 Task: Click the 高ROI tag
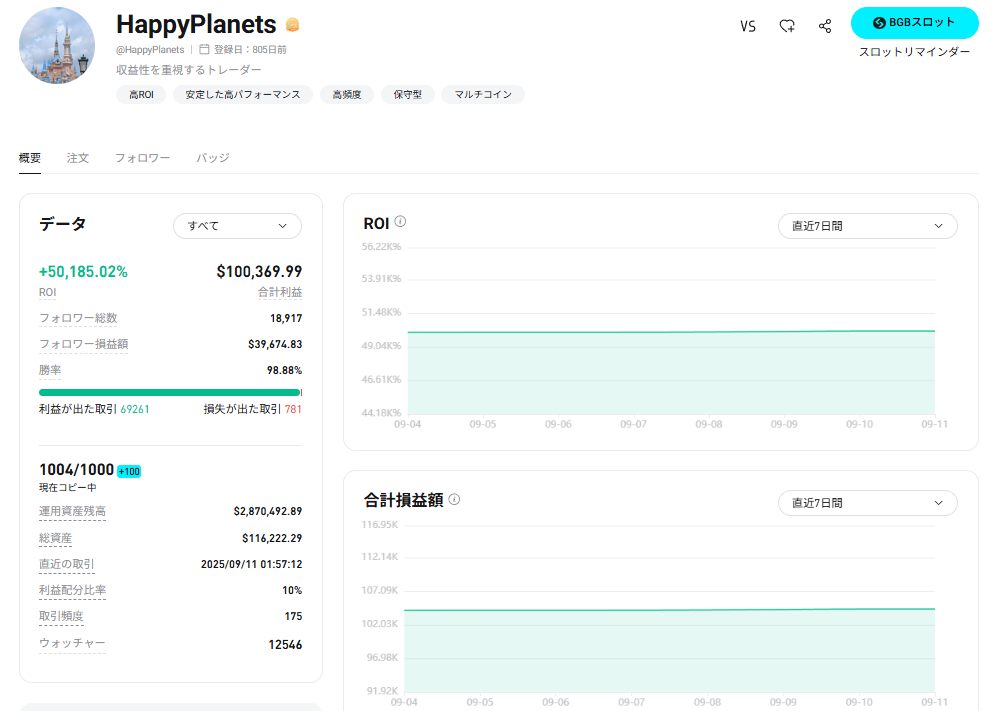(141, 95)
